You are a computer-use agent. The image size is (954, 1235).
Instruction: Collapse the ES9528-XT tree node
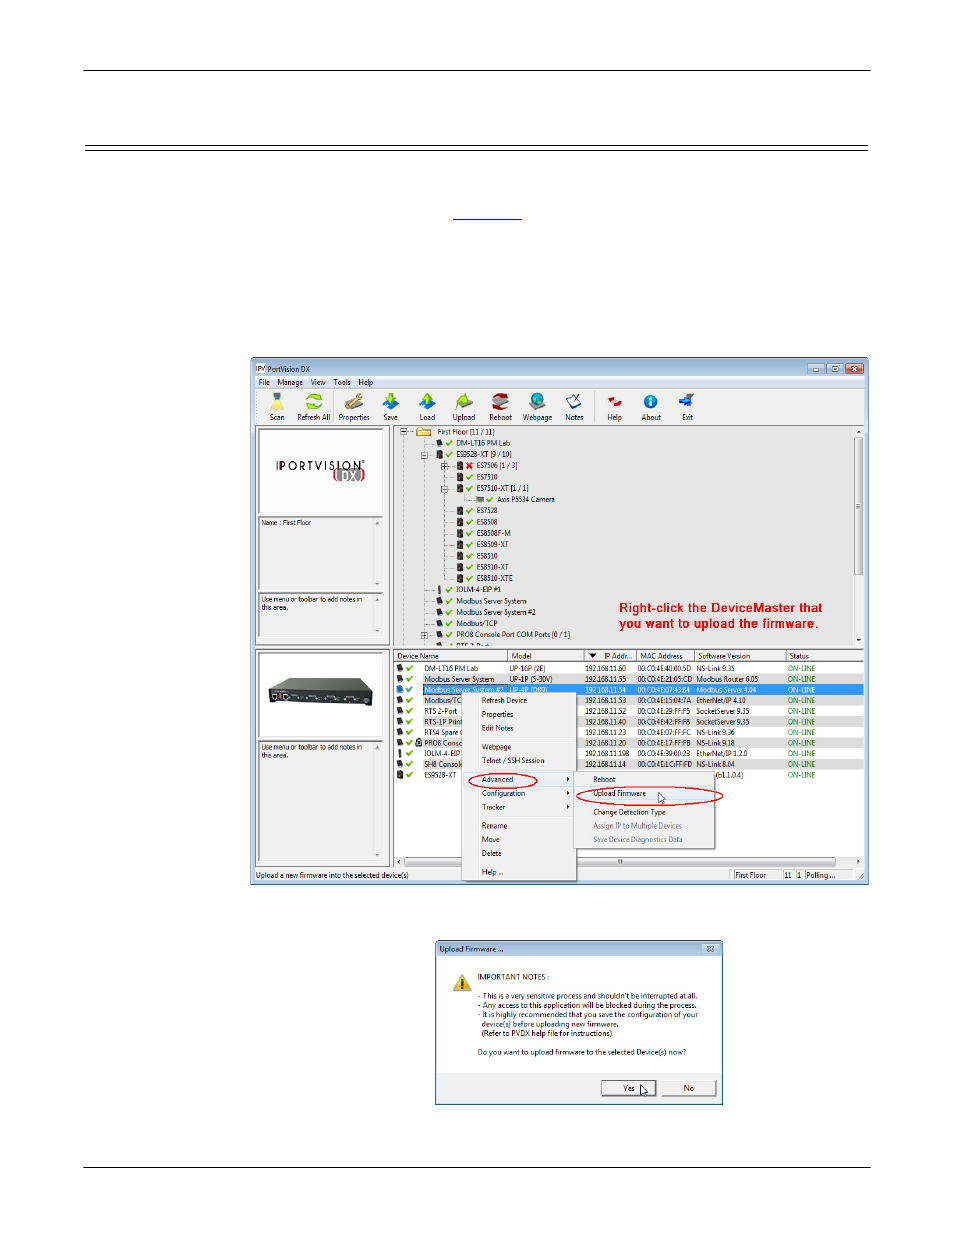click(425, 455)
